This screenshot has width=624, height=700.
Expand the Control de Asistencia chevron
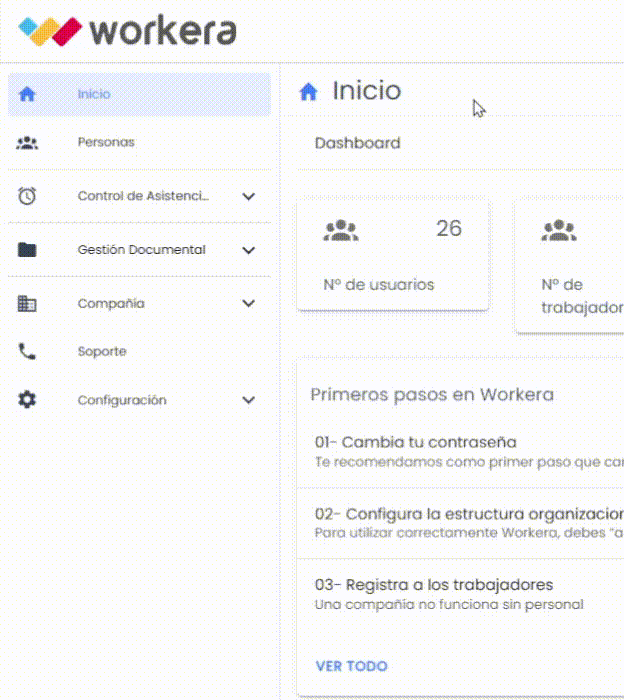click(249, 197)
